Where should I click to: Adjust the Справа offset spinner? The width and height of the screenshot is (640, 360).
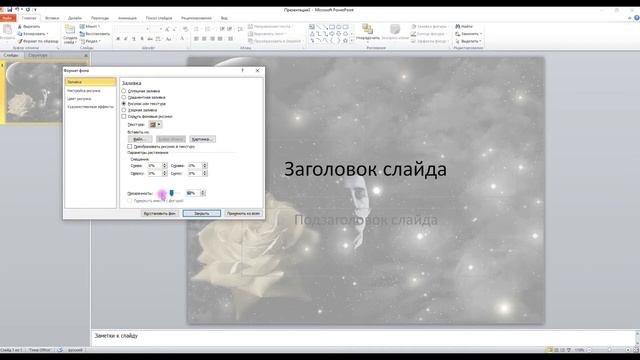click(x=204, y=166)
